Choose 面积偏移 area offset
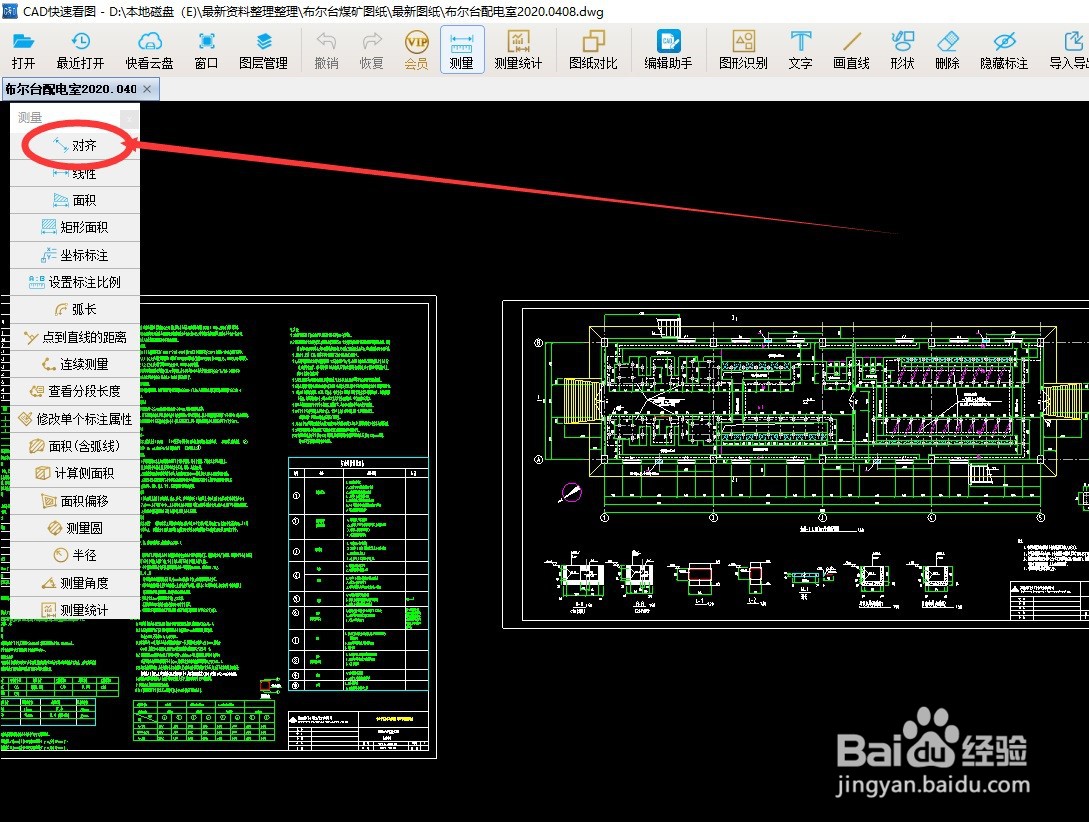This screenshot has width=1089, height=822. 75,501
